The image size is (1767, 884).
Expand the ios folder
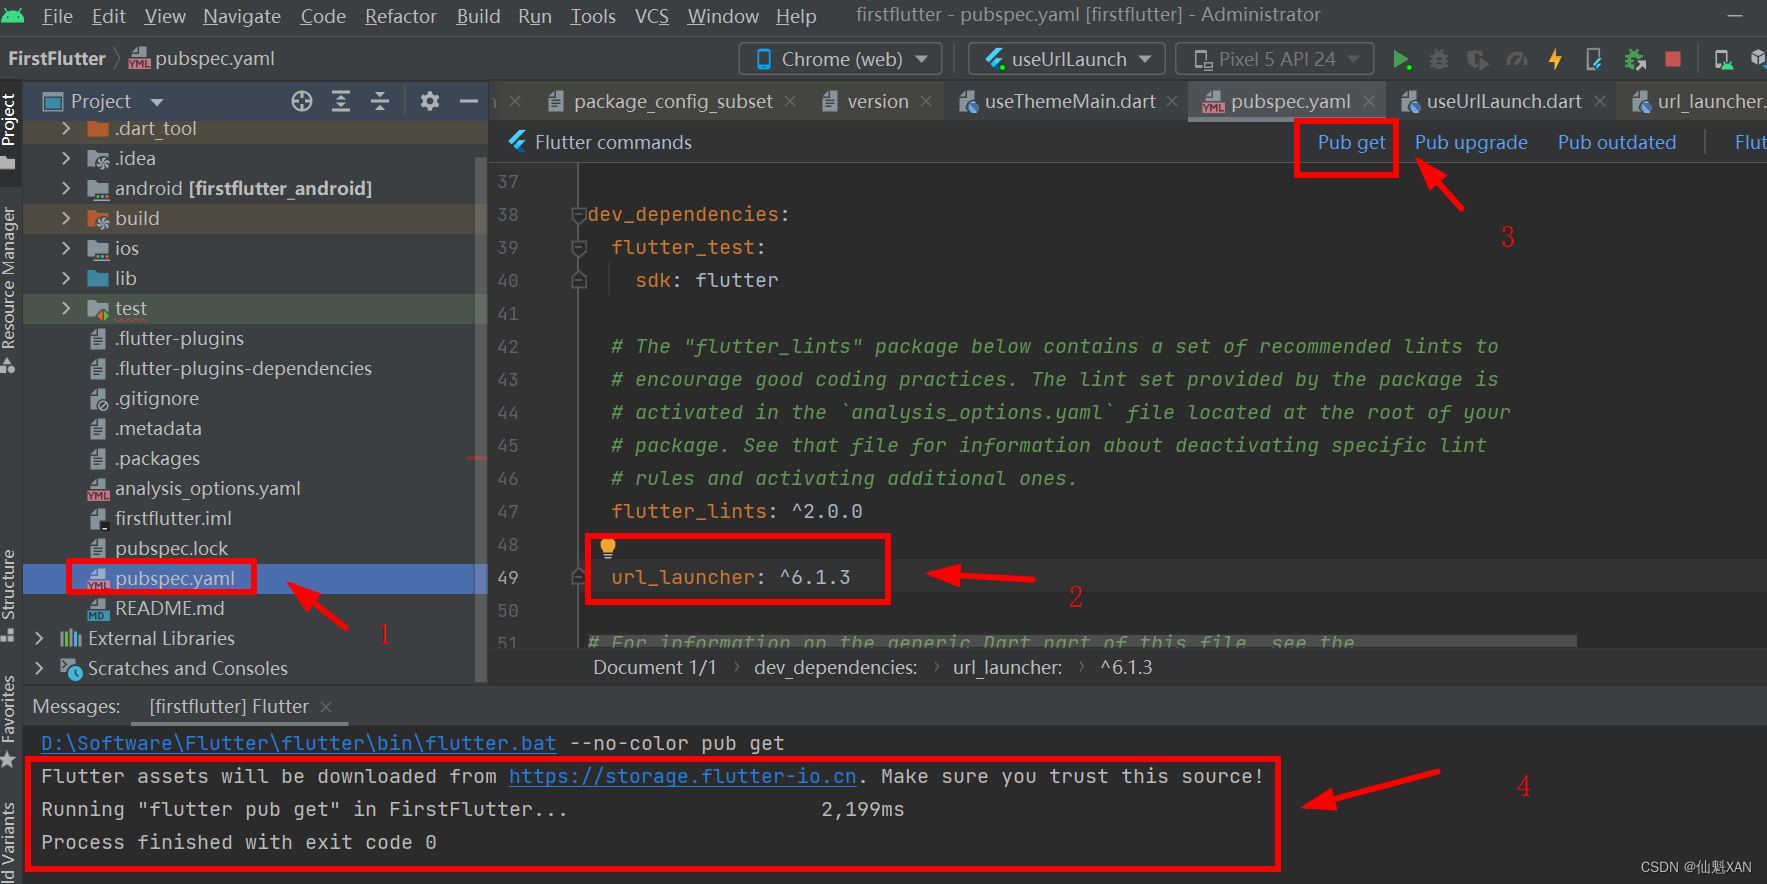pos(66,248)
